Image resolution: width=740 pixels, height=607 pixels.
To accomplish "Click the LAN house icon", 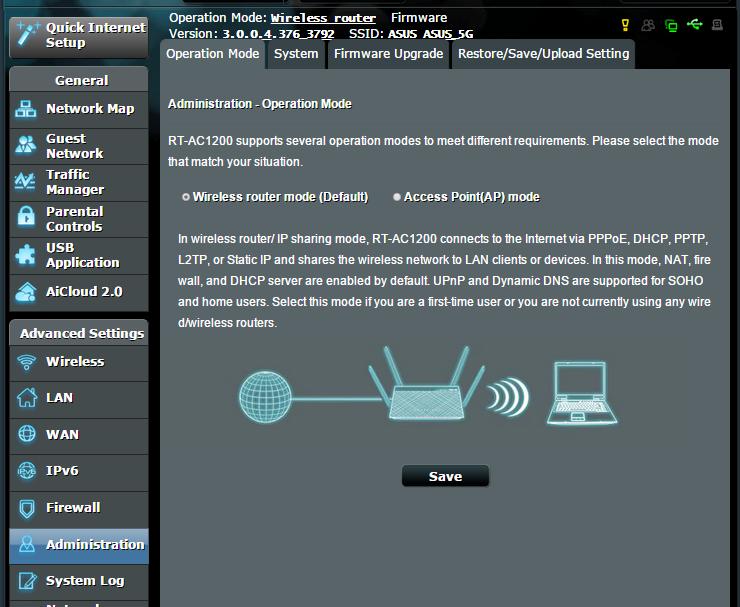I will click(26, 398).
